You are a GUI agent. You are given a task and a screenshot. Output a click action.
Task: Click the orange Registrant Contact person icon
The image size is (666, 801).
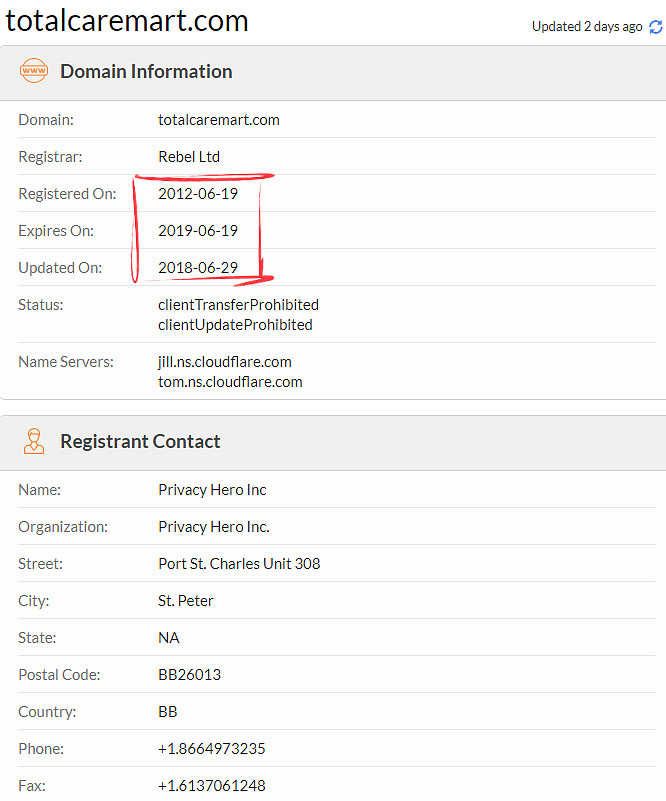point(34,441)
